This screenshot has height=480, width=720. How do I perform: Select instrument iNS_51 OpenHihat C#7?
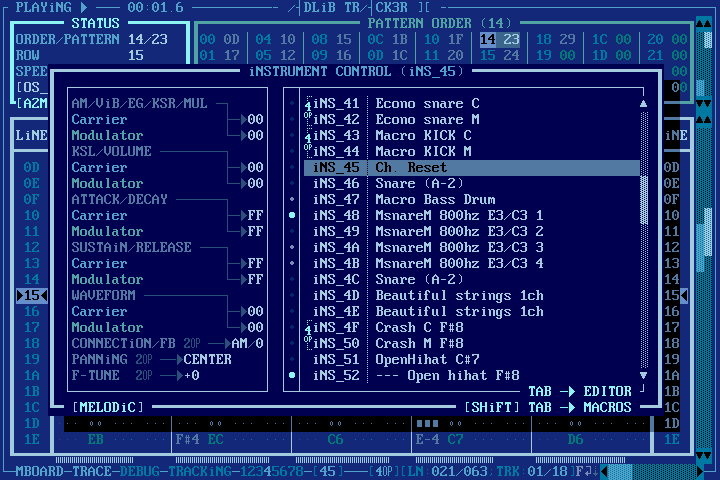[472, 360]
